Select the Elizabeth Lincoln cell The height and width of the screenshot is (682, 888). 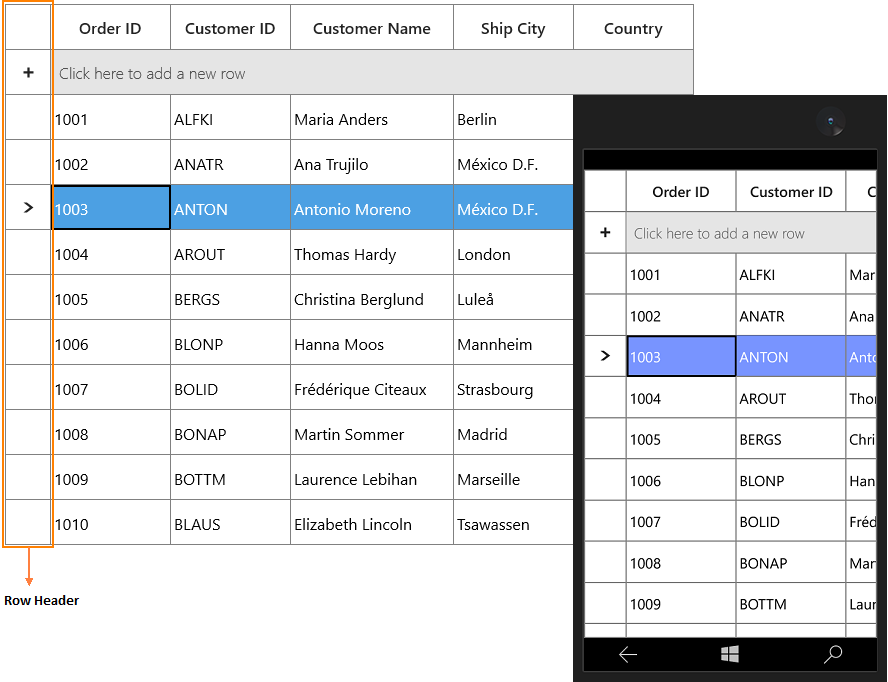point(372,522)
